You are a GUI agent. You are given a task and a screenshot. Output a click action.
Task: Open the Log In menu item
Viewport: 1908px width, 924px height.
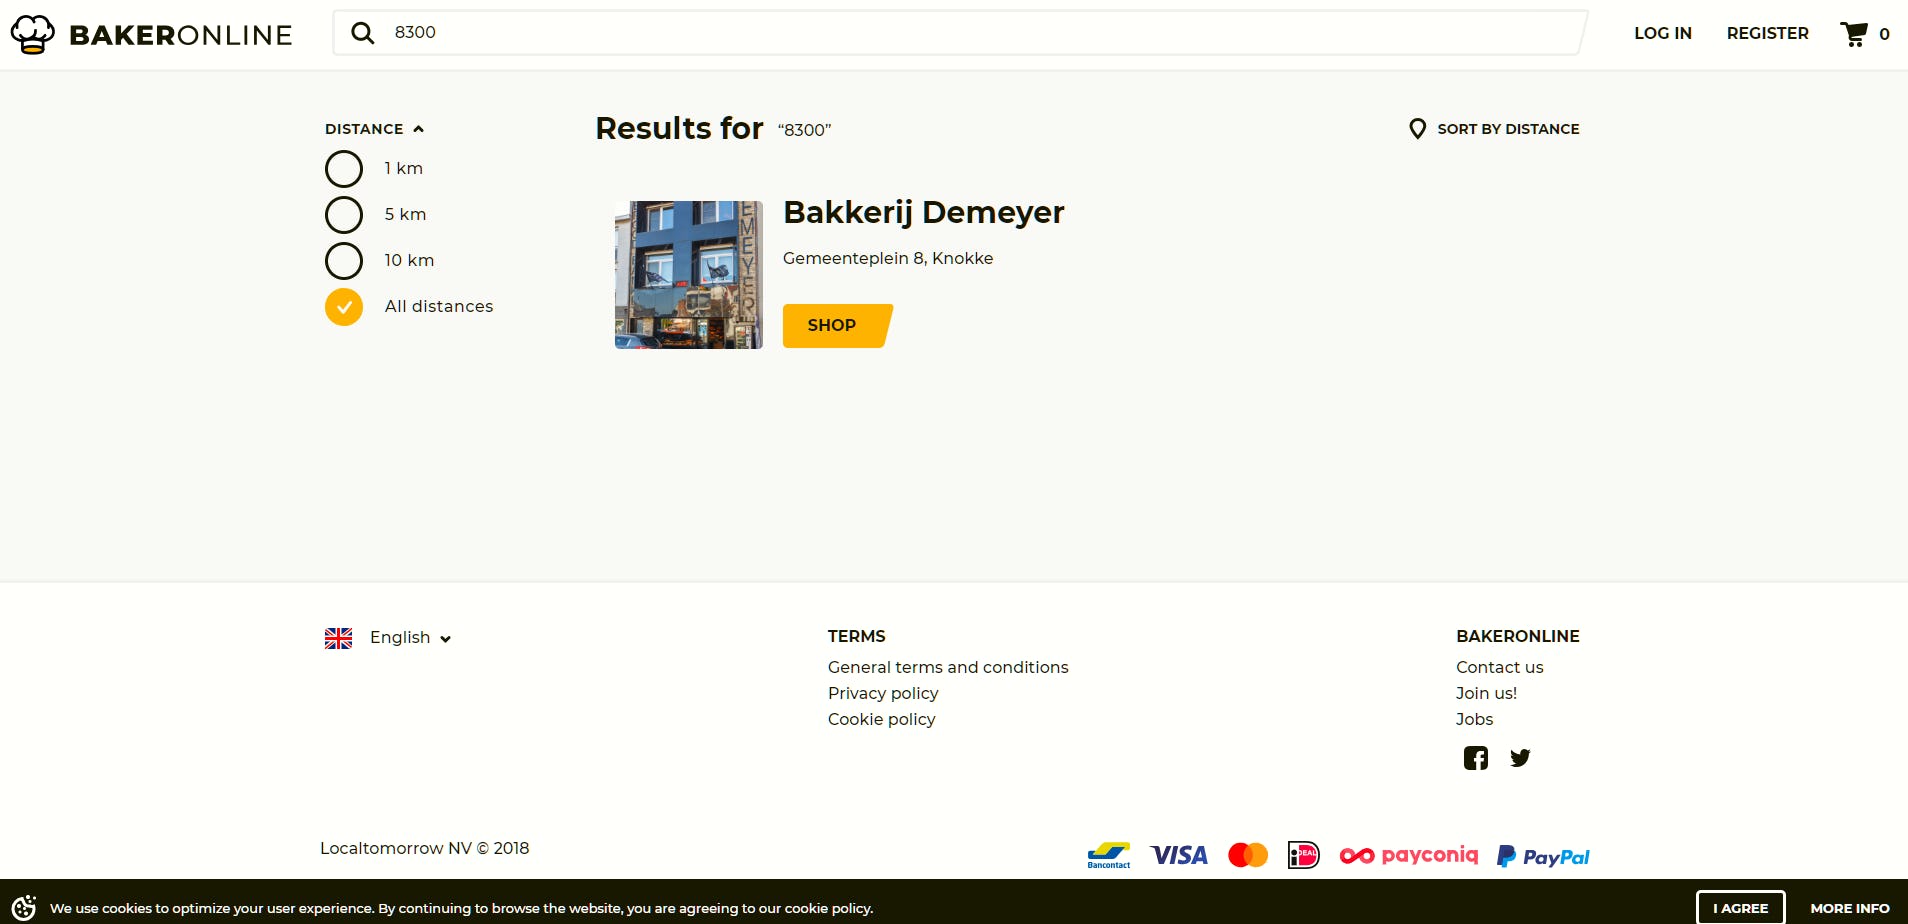[1662, 33]
